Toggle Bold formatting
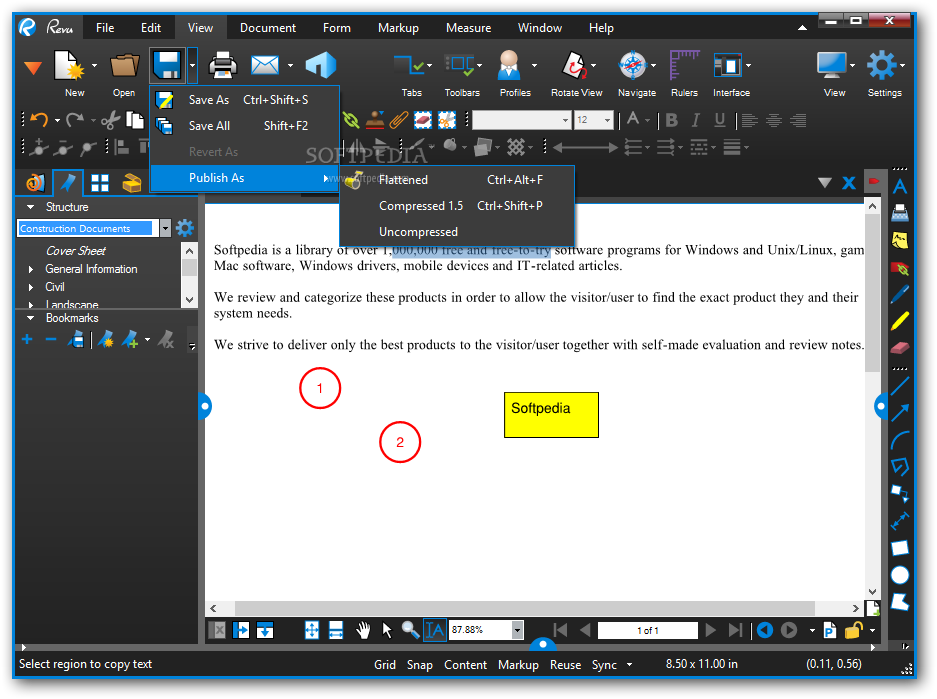Image resolution: width=937 pixels, height=699 pixels. (672, 120)
